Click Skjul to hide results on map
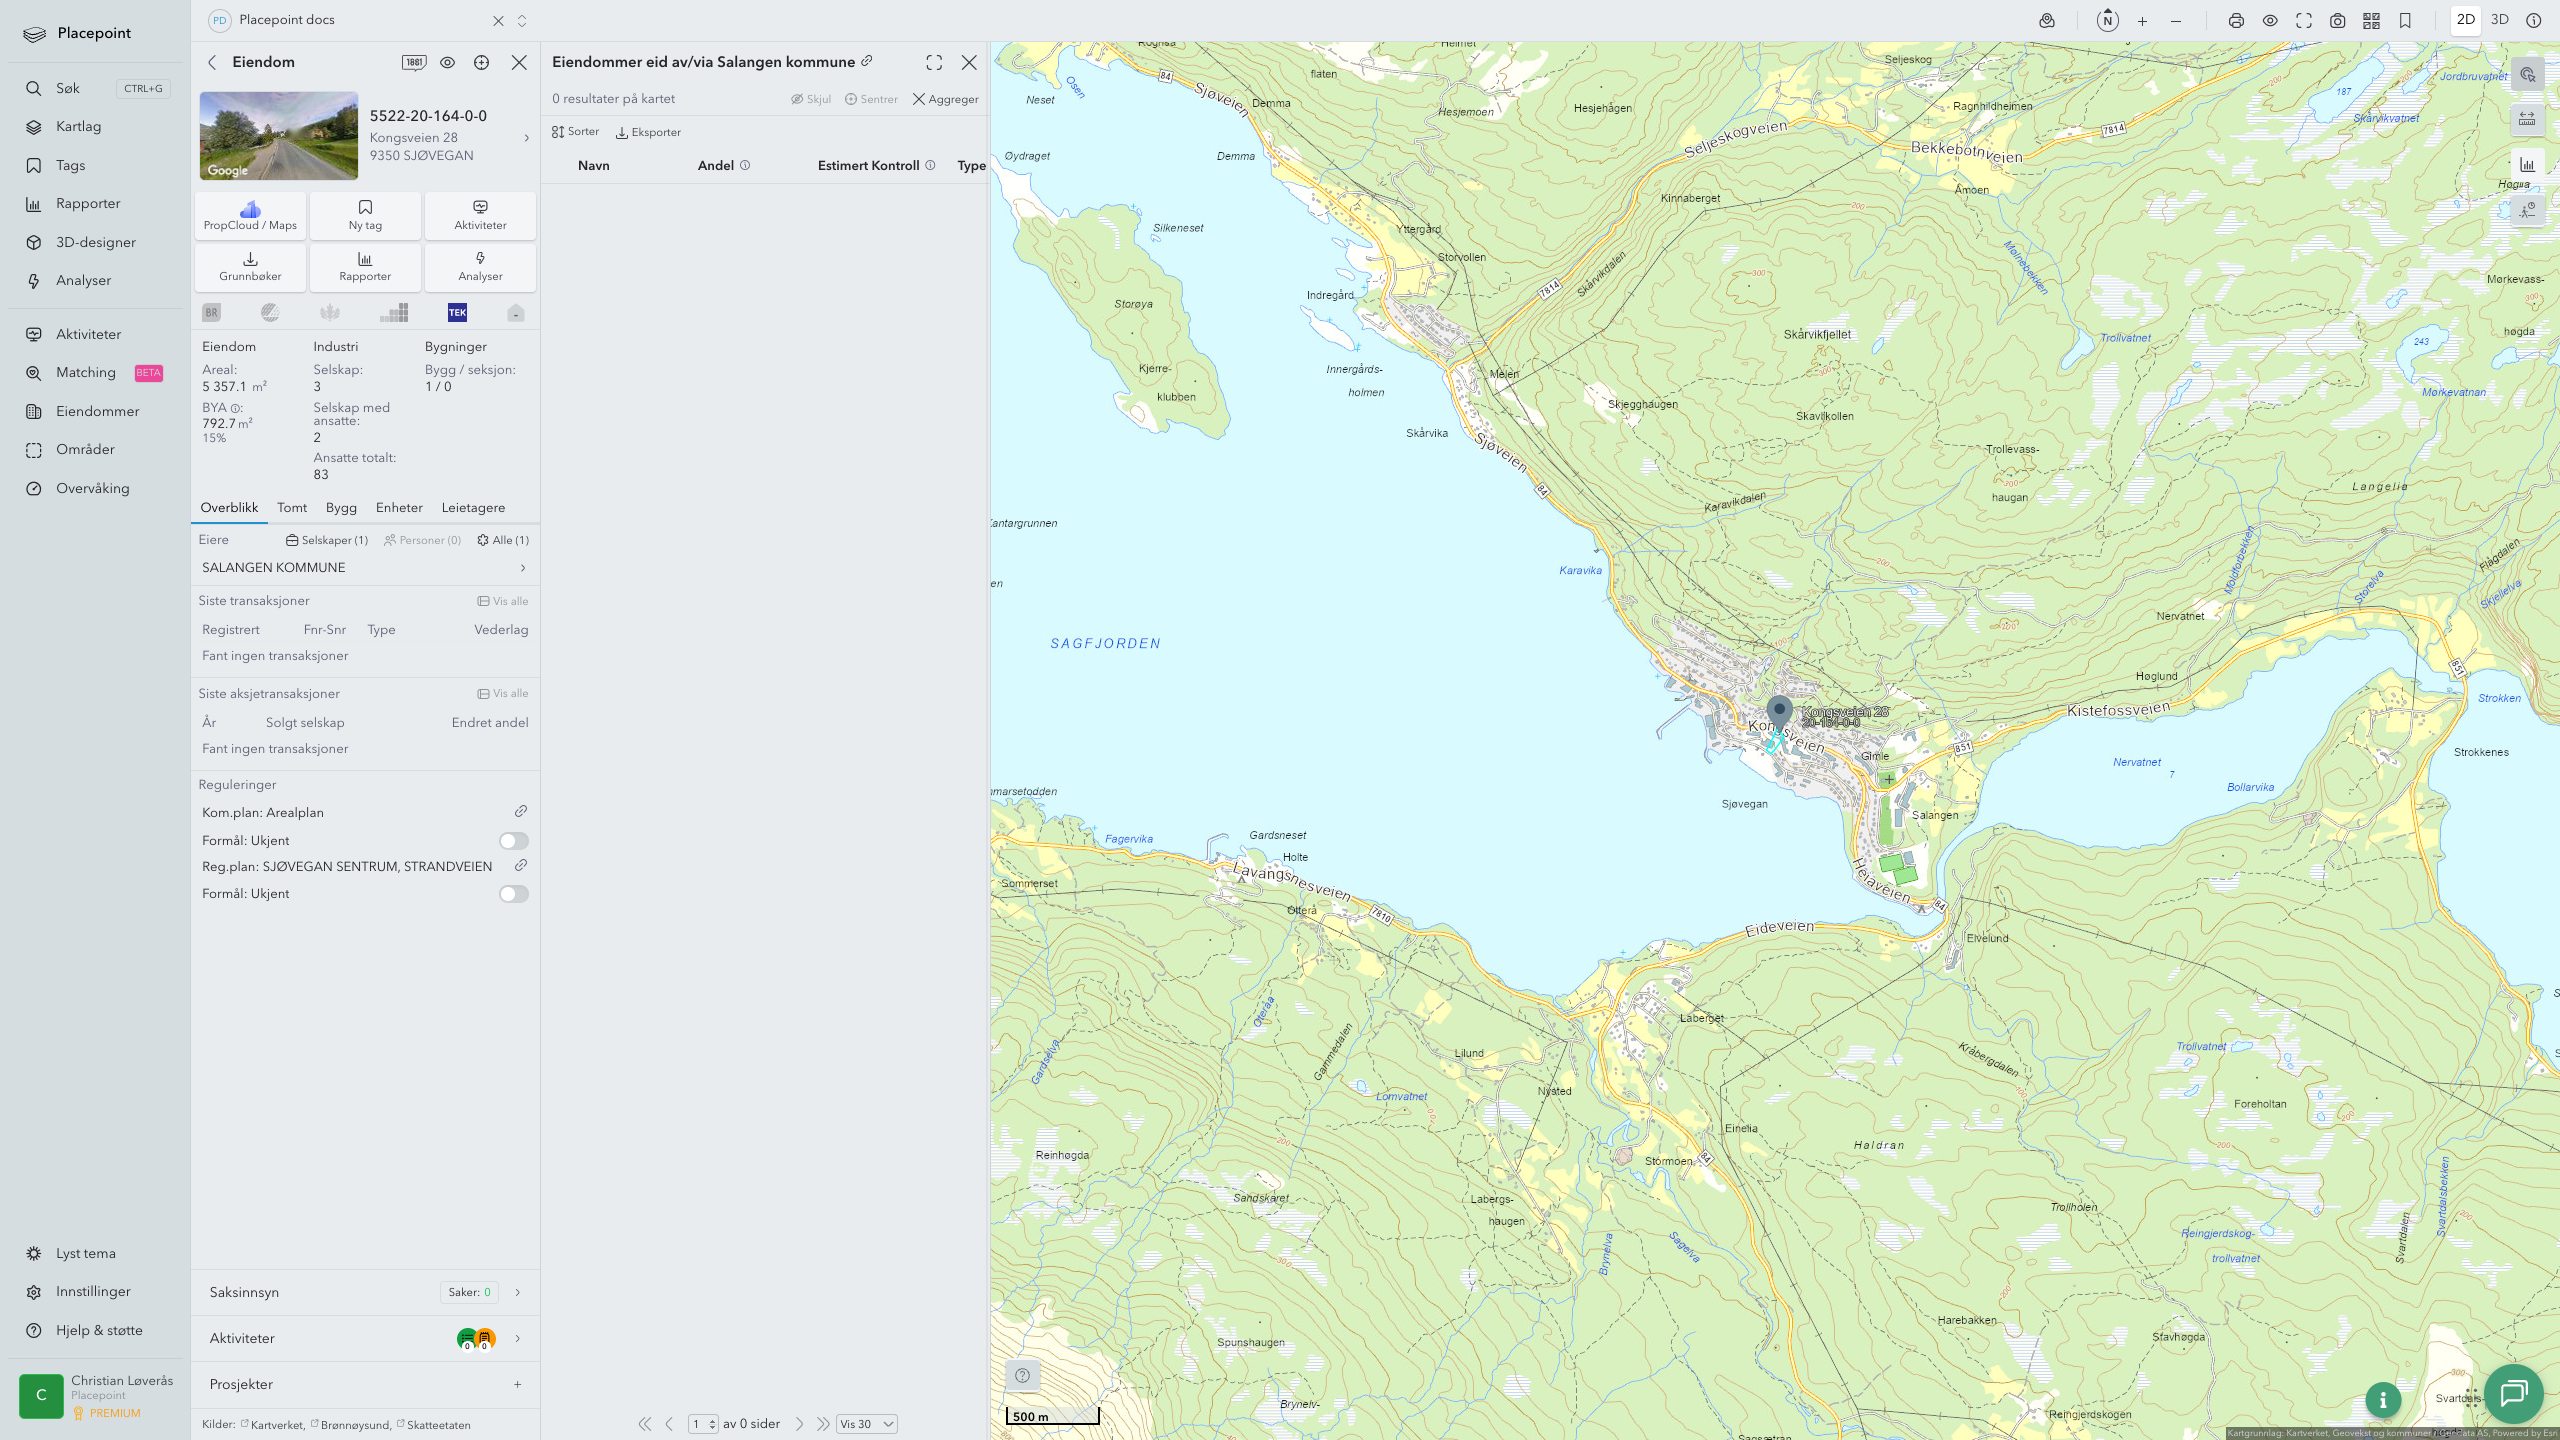This screenshot has width=2560, height=1440. coord(811,99)
